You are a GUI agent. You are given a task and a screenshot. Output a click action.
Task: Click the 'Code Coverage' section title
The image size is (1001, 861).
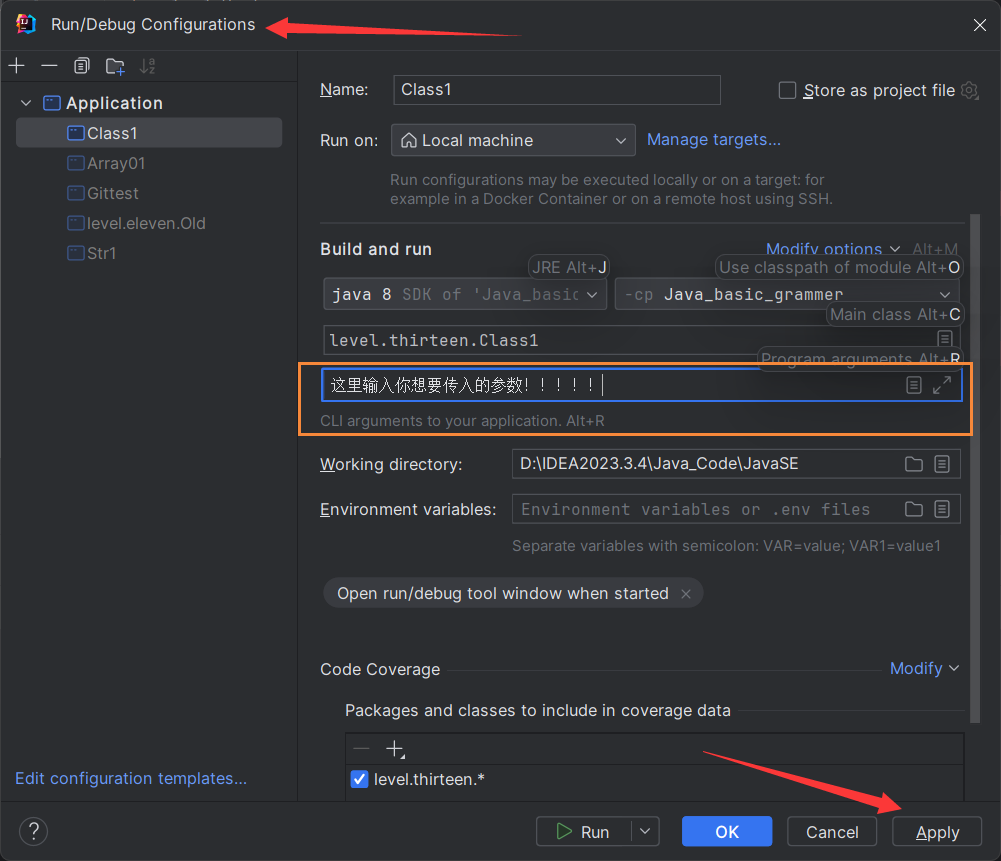(x=380, y=669)
